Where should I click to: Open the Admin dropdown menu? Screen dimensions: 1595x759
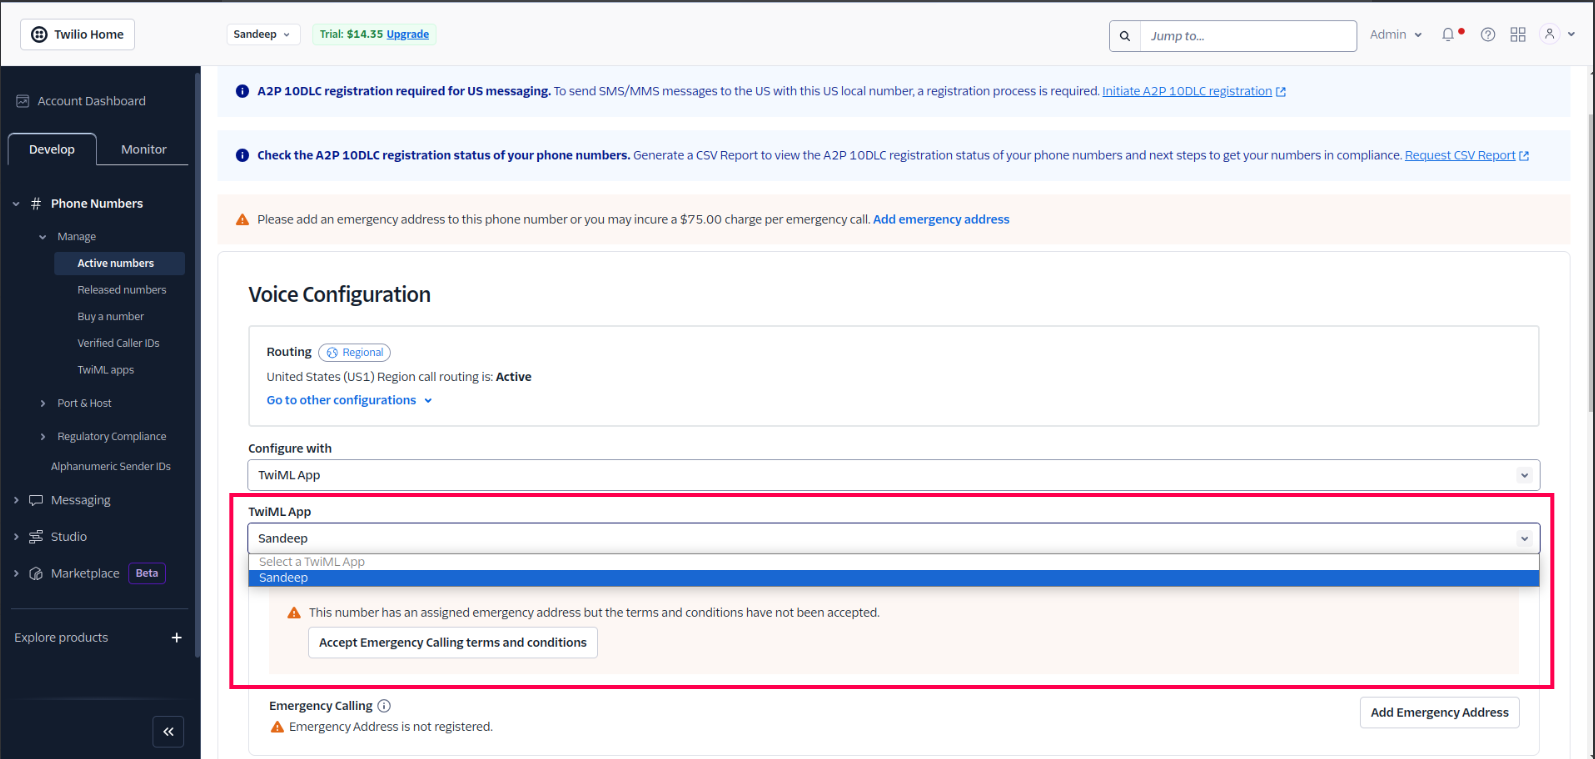click(x=1396, y=34)
